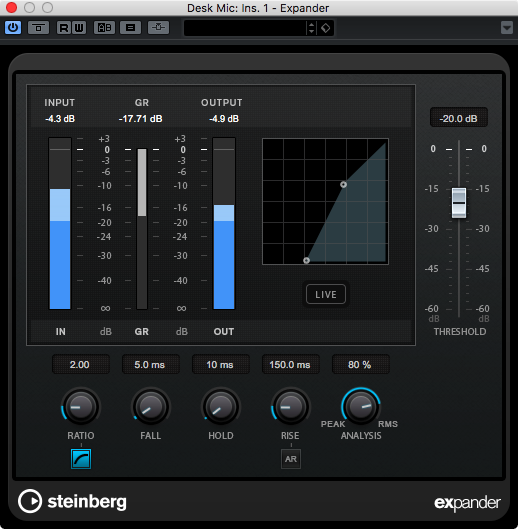
Task: Click the Fall value field 5.0 ms
Action: pyautogui.click(x=151, y=364)
